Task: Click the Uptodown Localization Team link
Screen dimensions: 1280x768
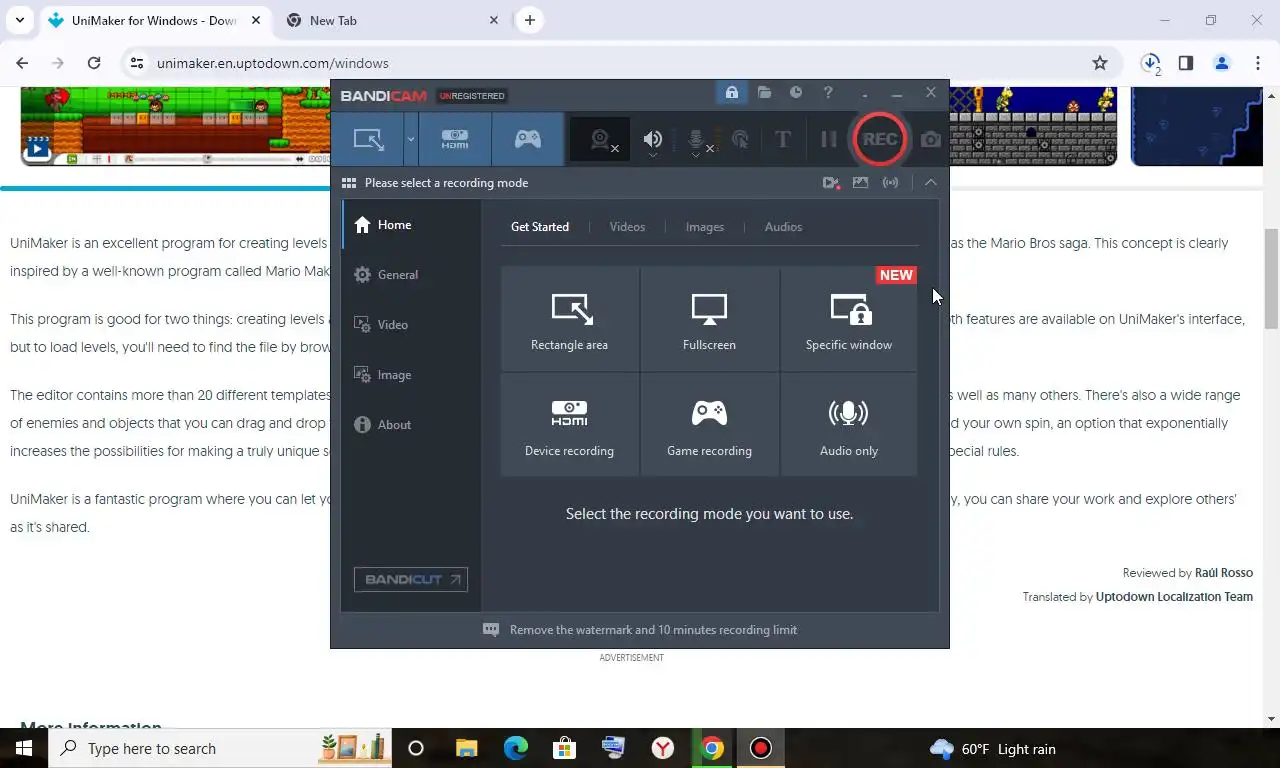Action: [1174, 597]
